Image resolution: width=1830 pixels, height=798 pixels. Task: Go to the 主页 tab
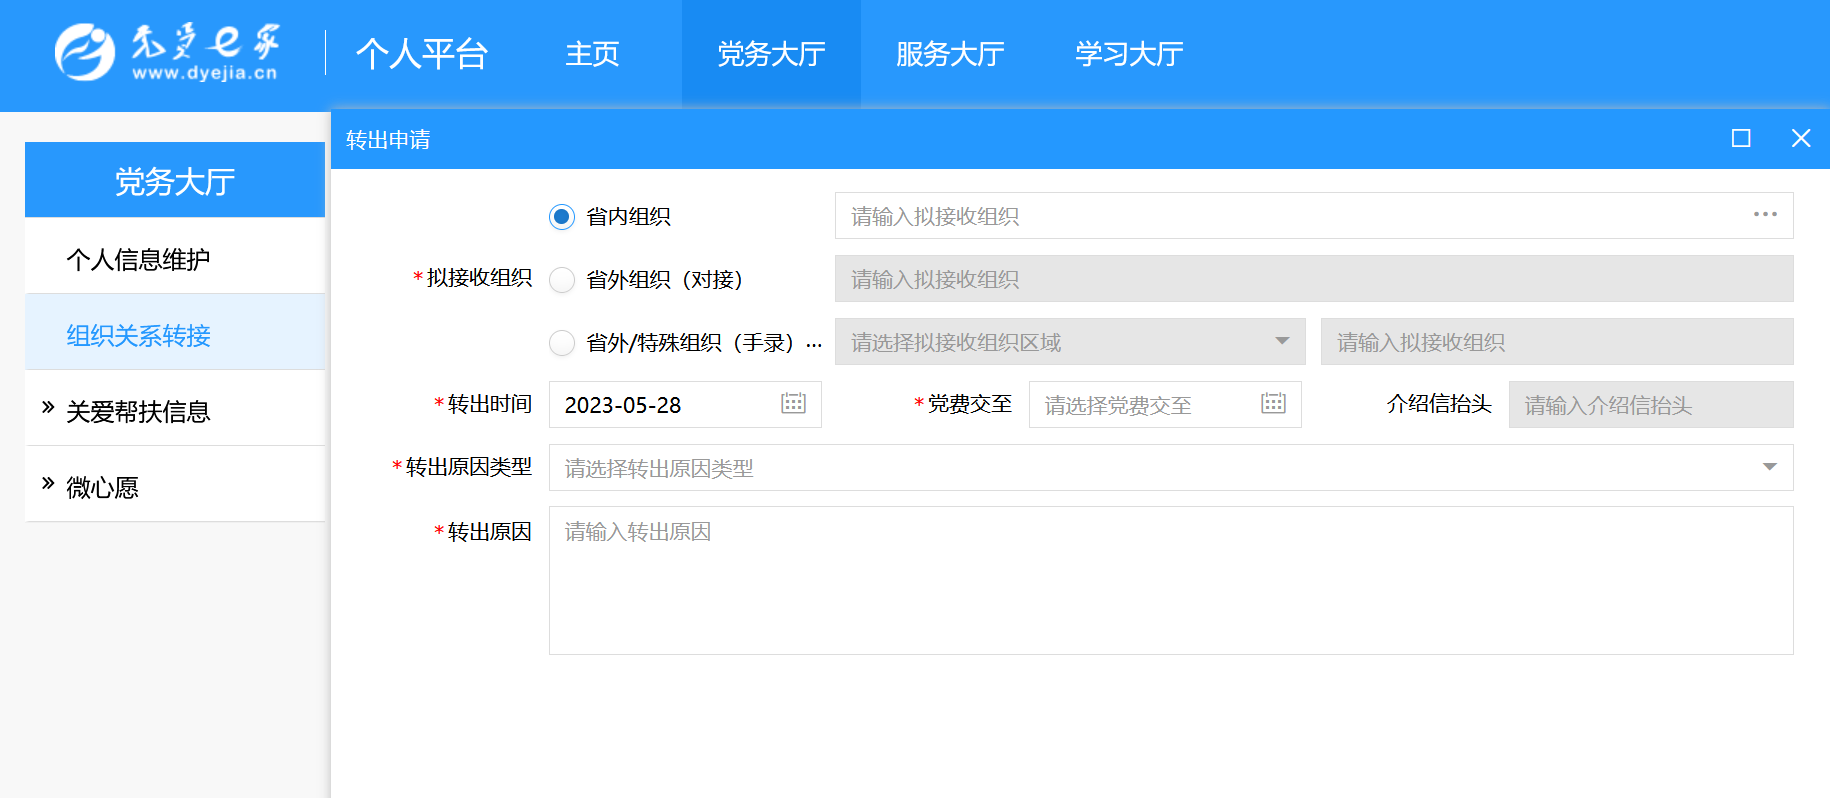click(x=592, y=54)
